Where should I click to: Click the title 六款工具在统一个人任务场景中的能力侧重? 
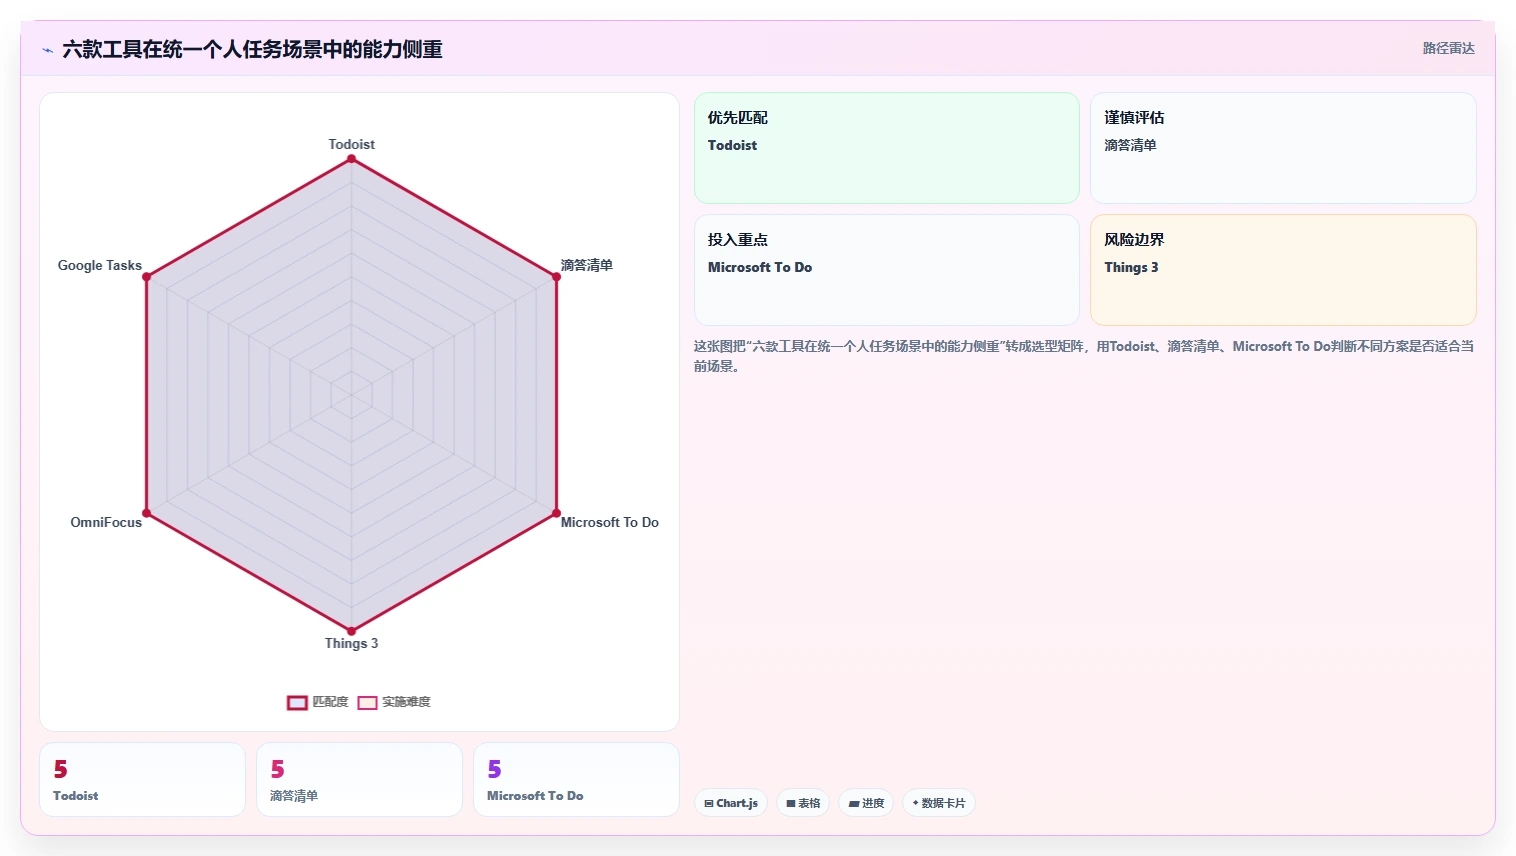click(x=252, y=49)
